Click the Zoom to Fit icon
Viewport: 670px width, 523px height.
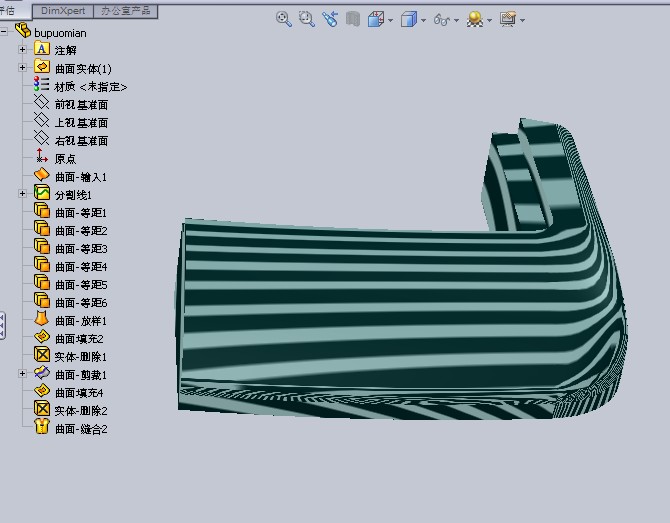click(283, 19)
